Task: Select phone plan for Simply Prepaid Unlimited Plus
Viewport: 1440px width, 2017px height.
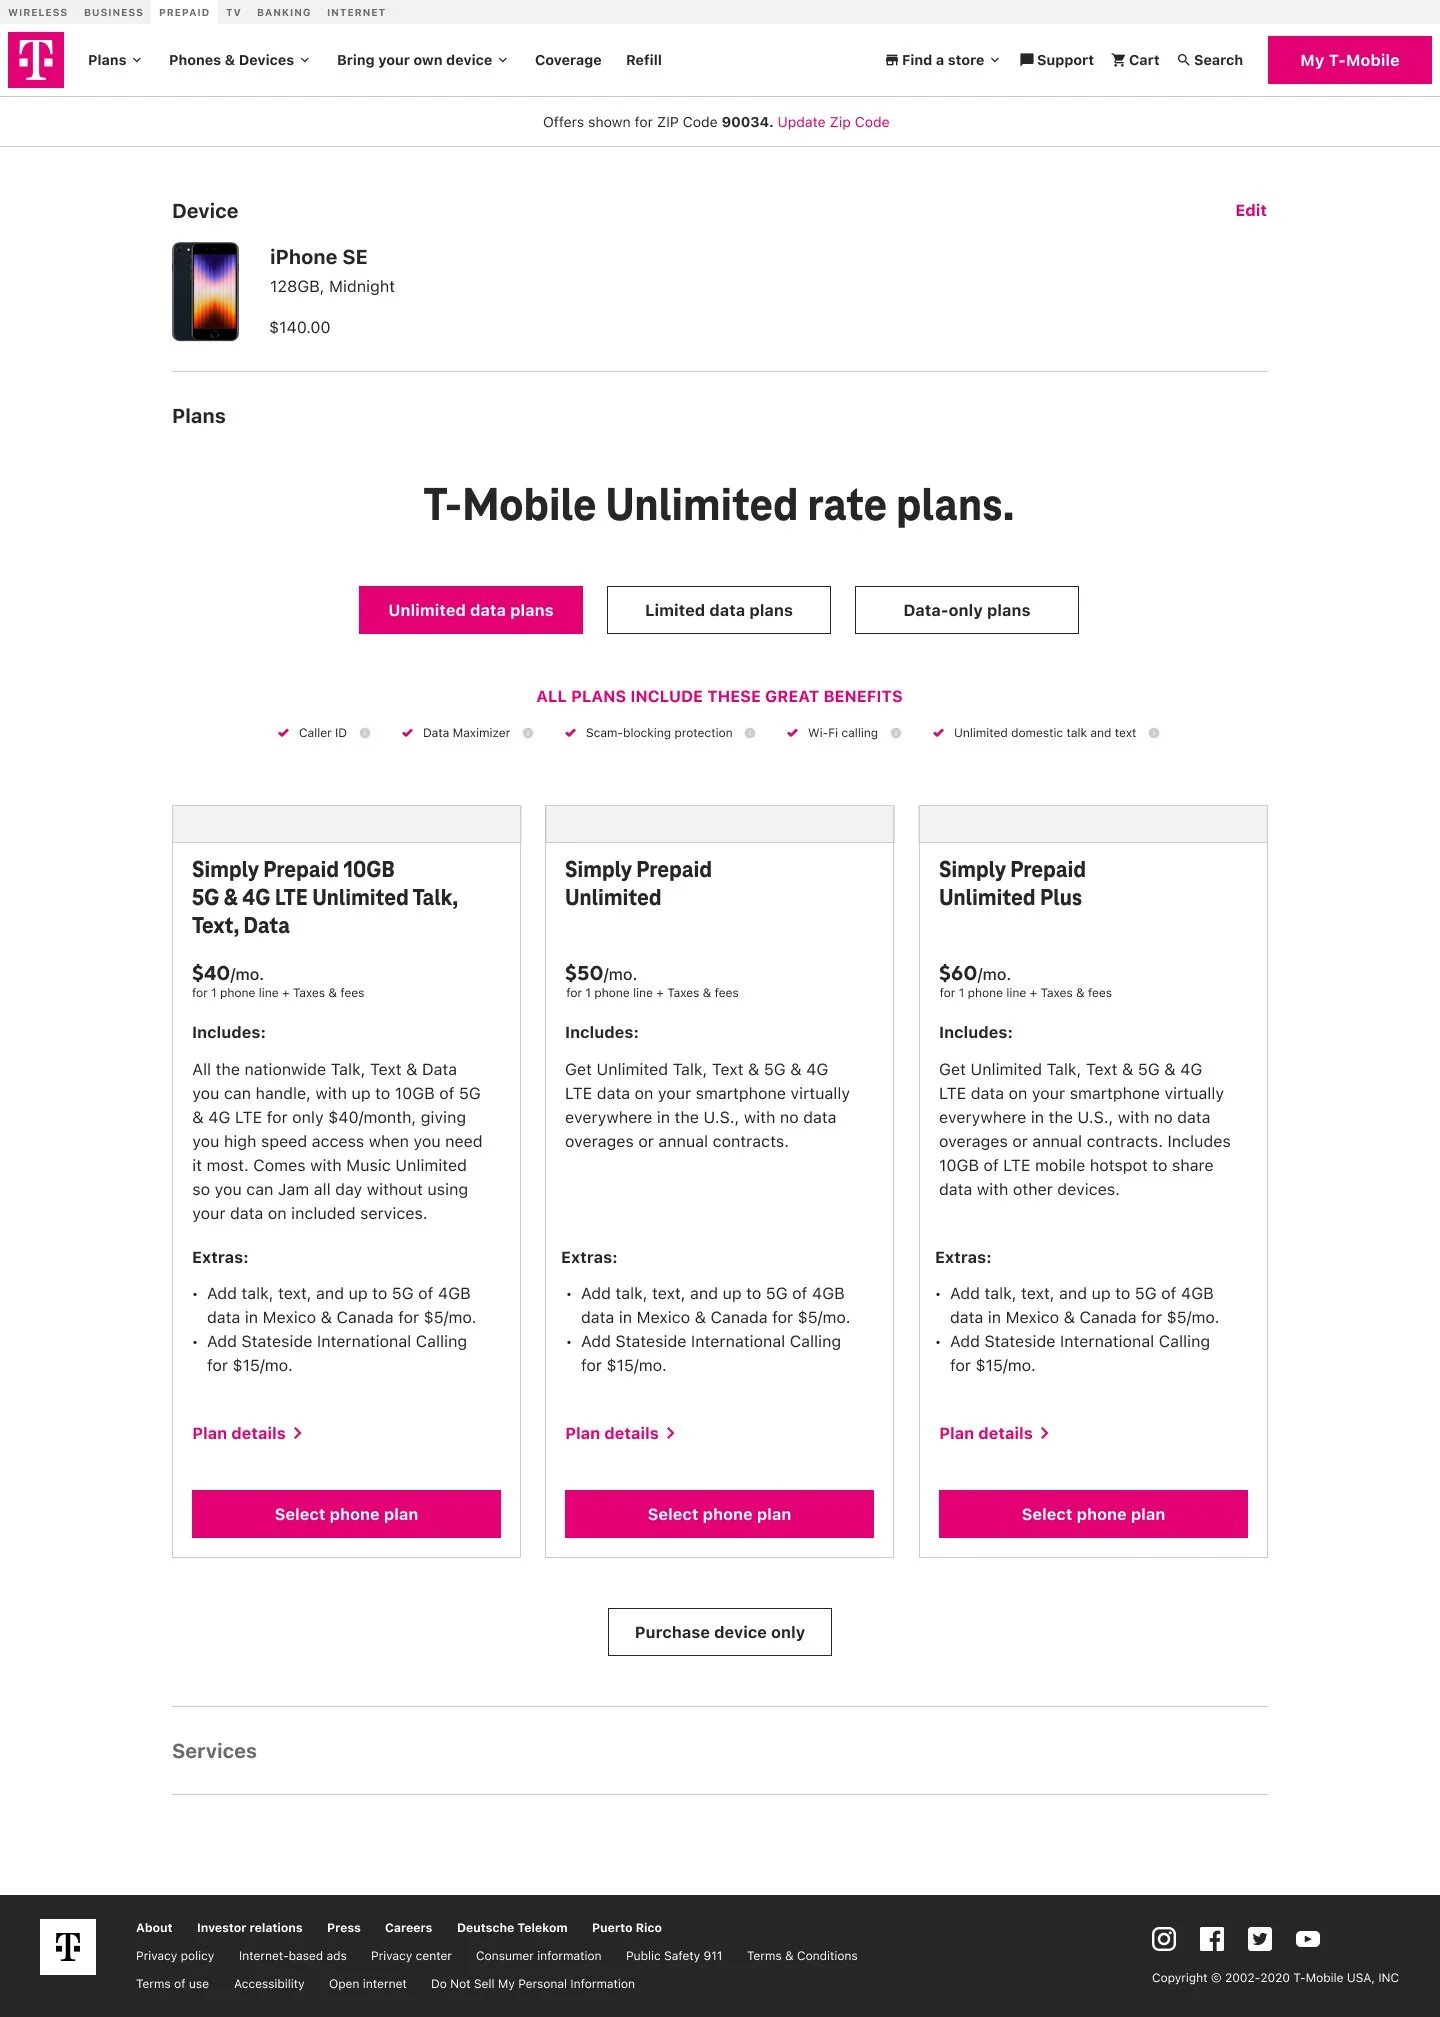Action: tap(1093, 1514)
